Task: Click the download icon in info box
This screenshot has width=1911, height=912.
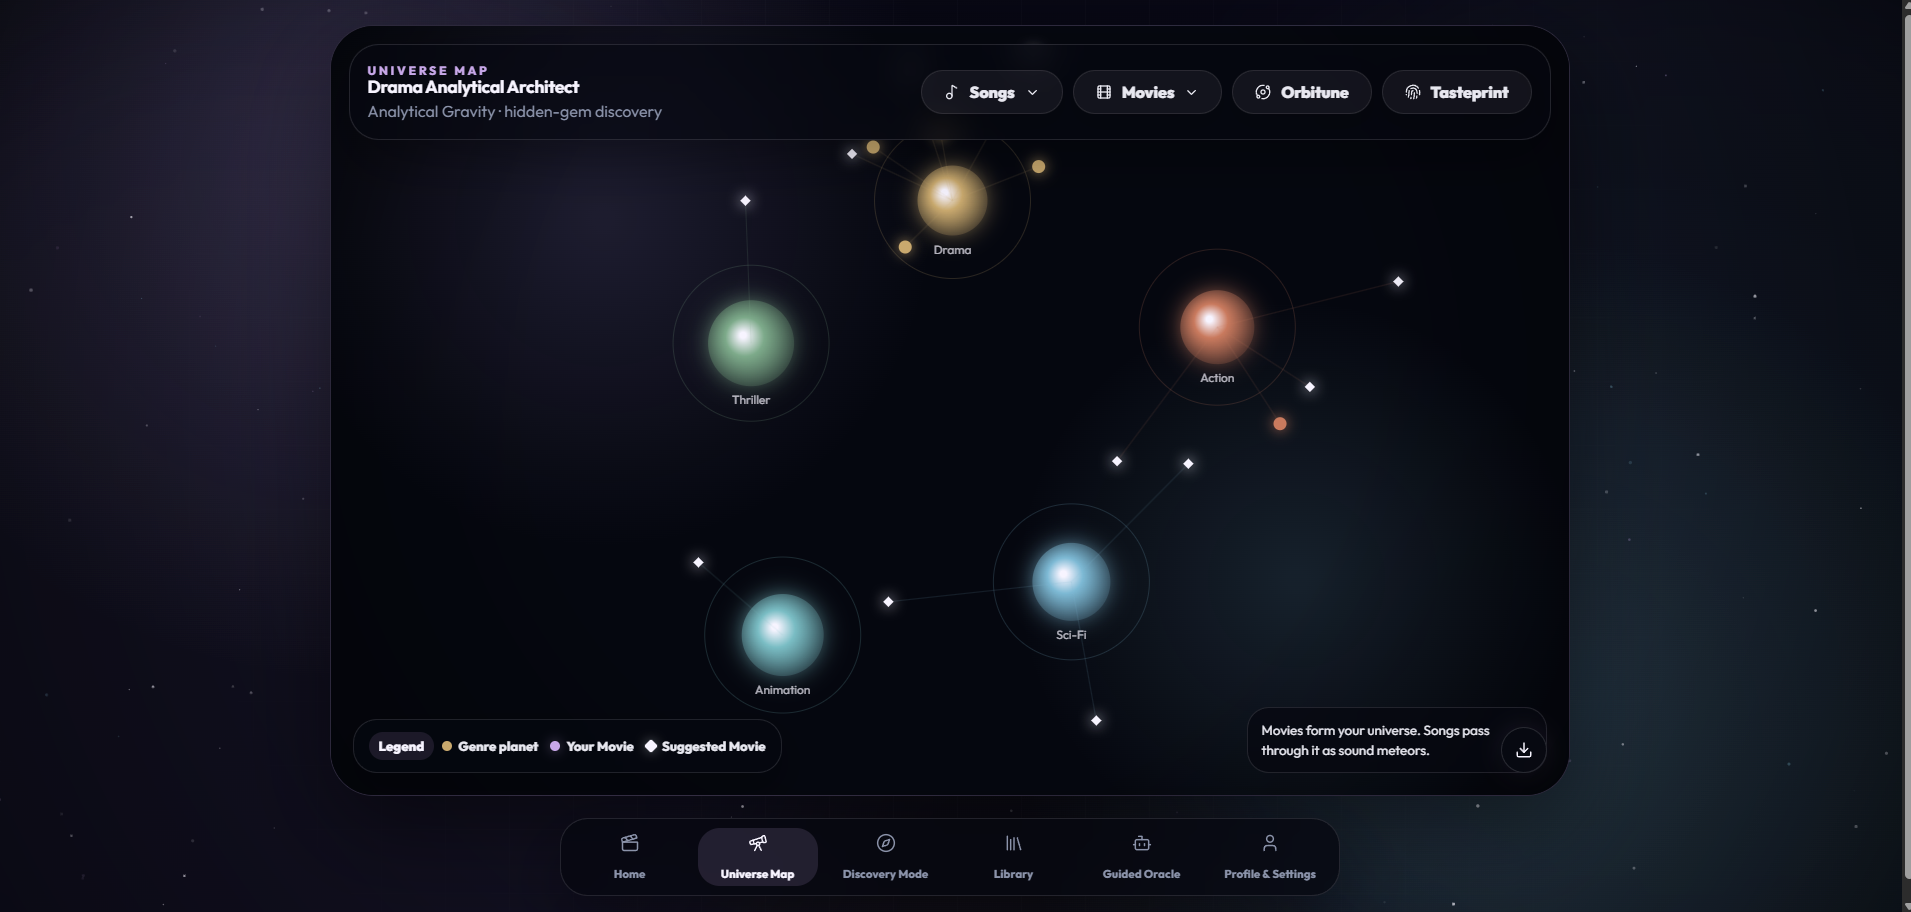Action: (1523, 750)
